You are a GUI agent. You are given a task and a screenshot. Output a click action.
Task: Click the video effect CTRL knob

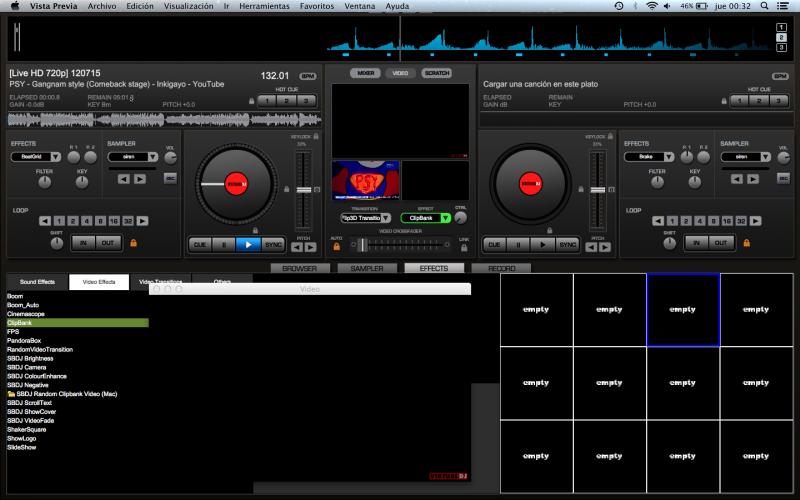(x=460, y=218)
